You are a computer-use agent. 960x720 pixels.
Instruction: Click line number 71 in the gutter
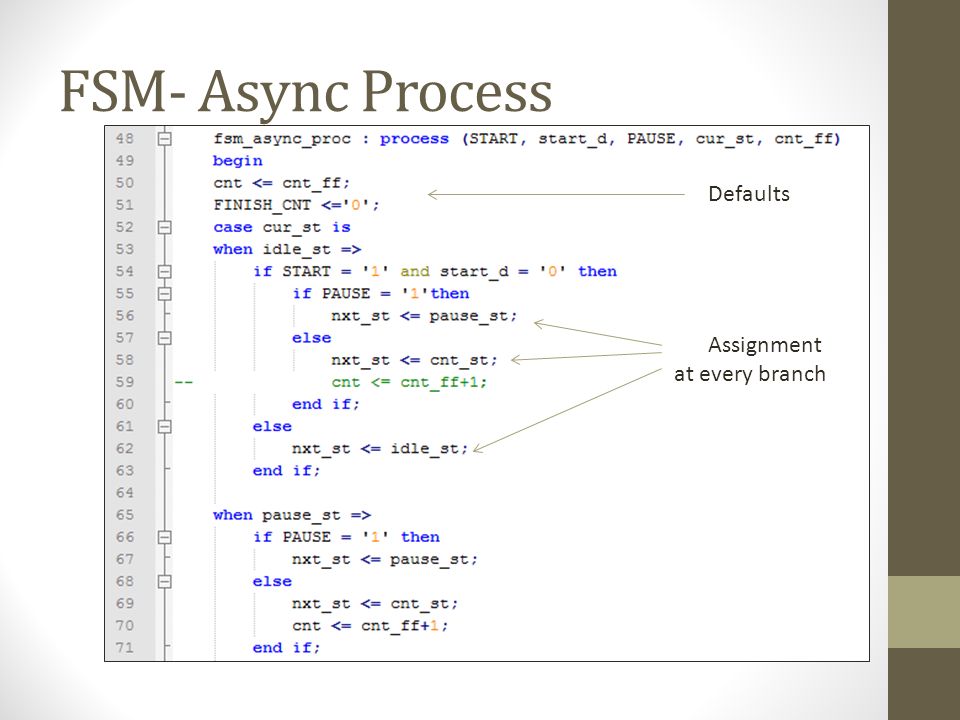click(124, 647)
